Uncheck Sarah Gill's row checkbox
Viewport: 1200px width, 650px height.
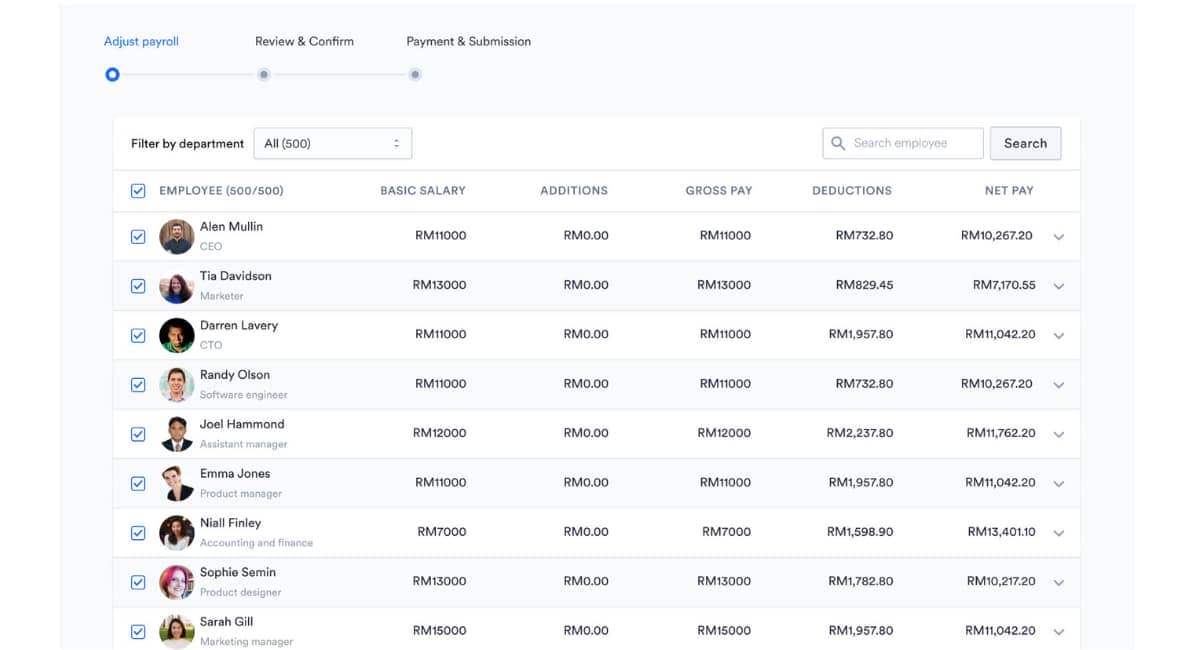[137, 630]
